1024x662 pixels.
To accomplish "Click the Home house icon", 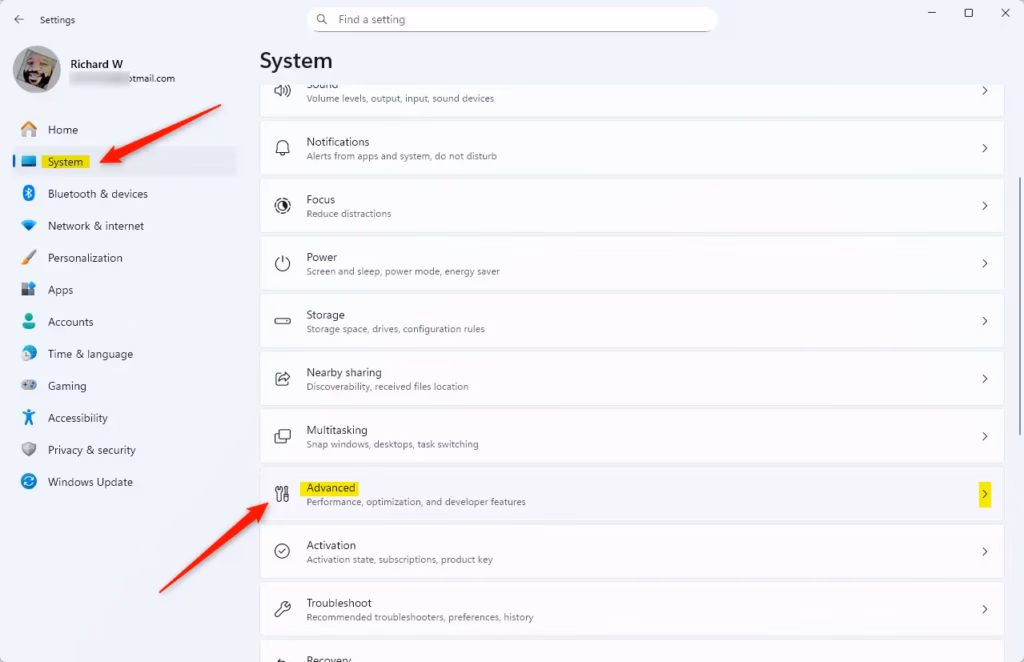I will 29,129.
